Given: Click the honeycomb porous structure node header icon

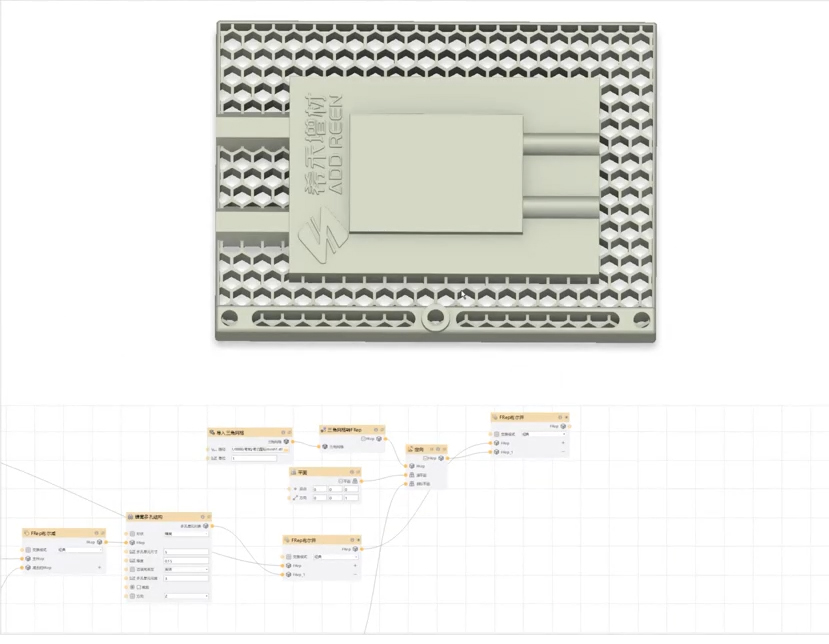Looking at the screenshot, I should (130, 517).
